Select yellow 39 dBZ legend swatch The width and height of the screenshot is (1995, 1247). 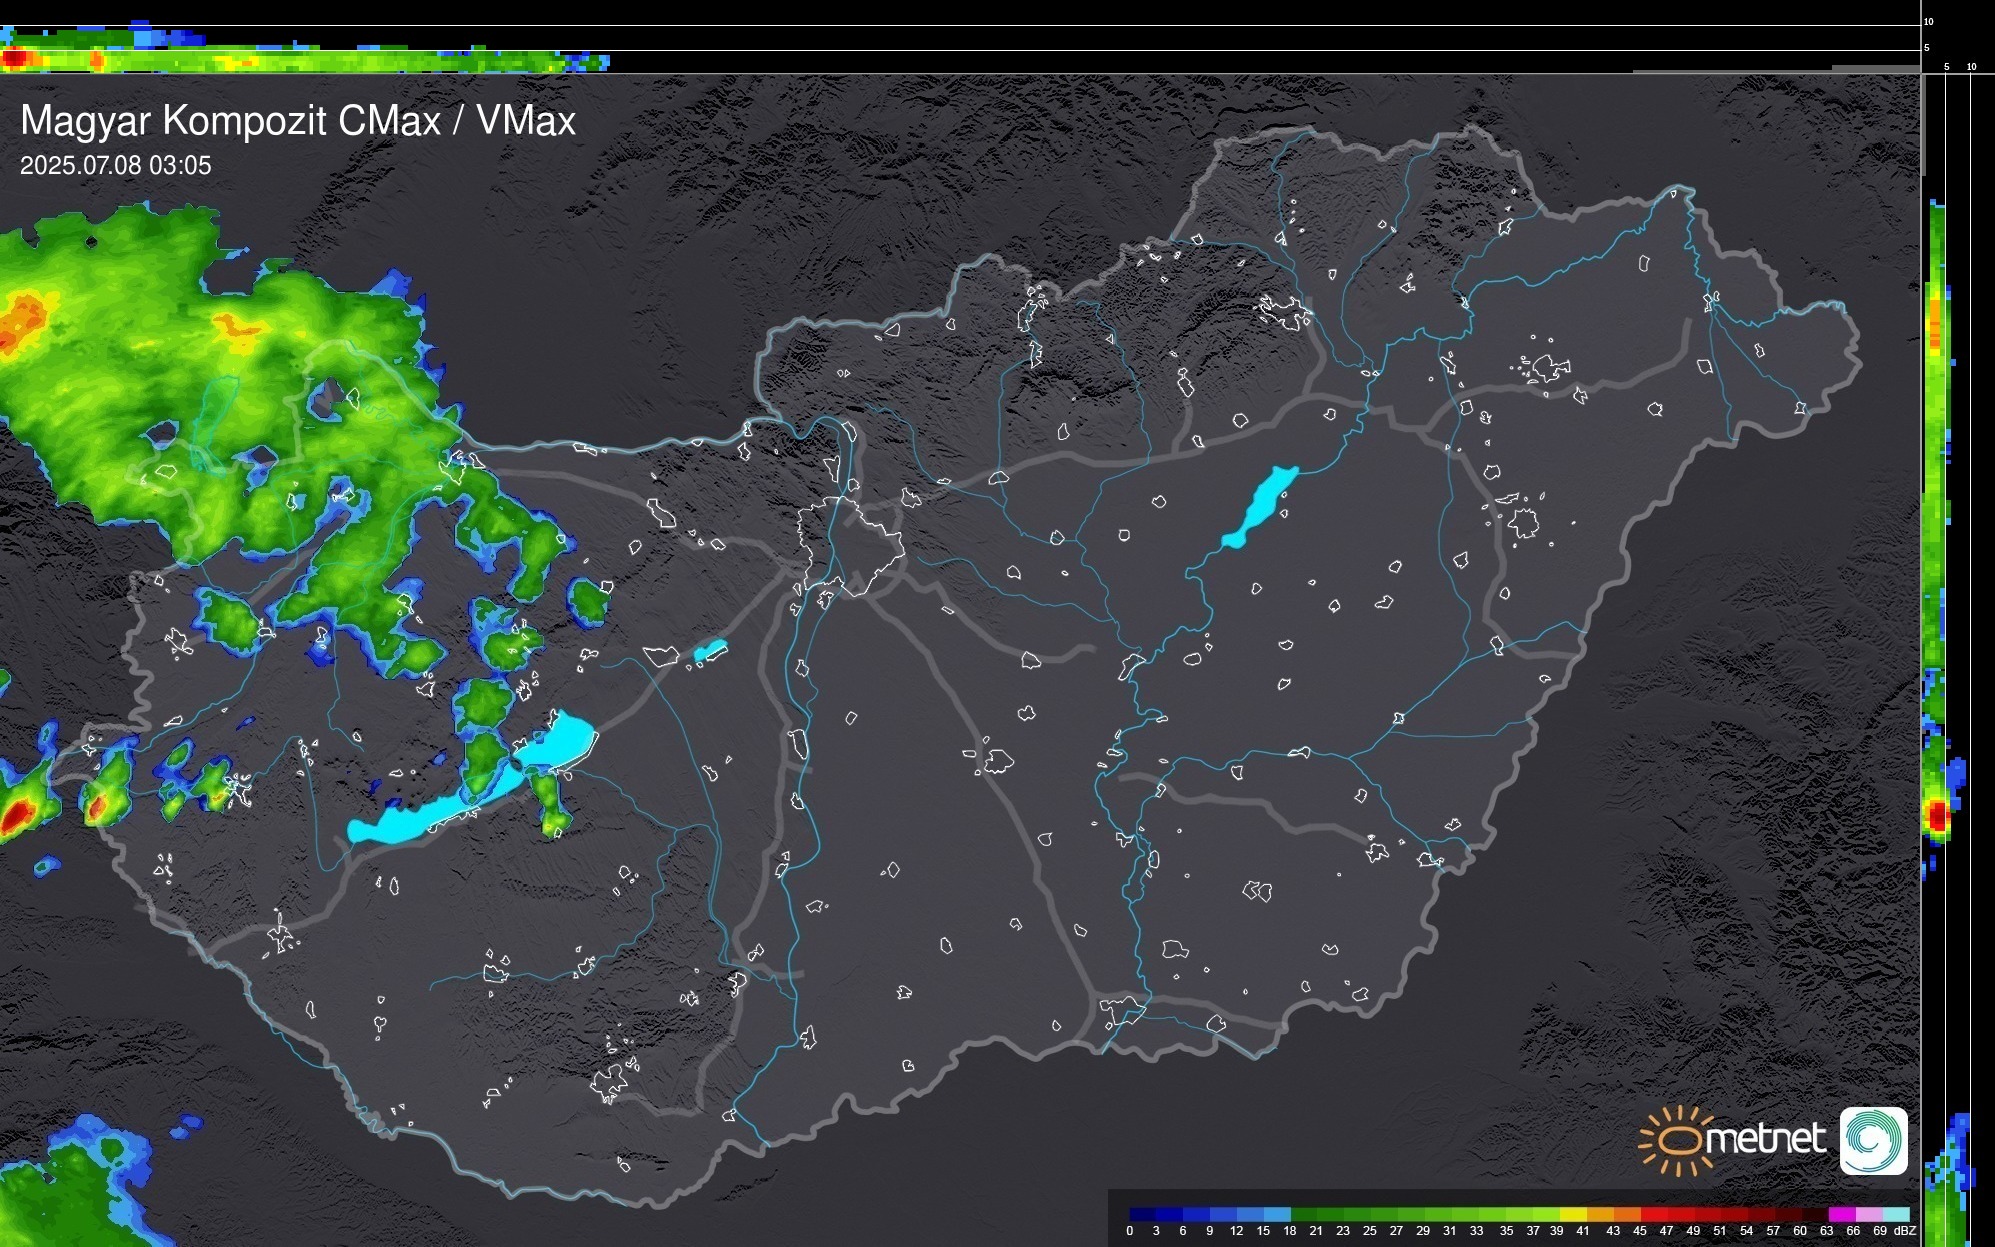click(x=1572, y=1214)
